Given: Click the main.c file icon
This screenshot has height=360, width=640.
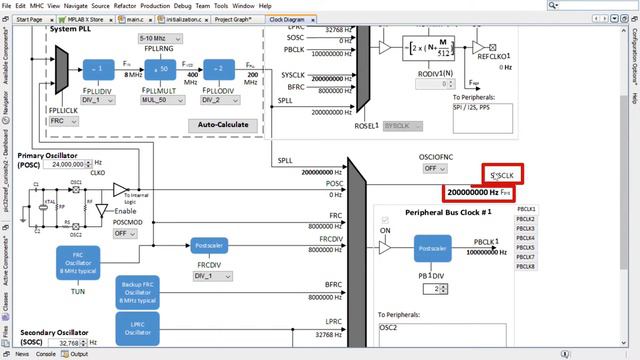Looking at the screenshot, I should [122, 19].
